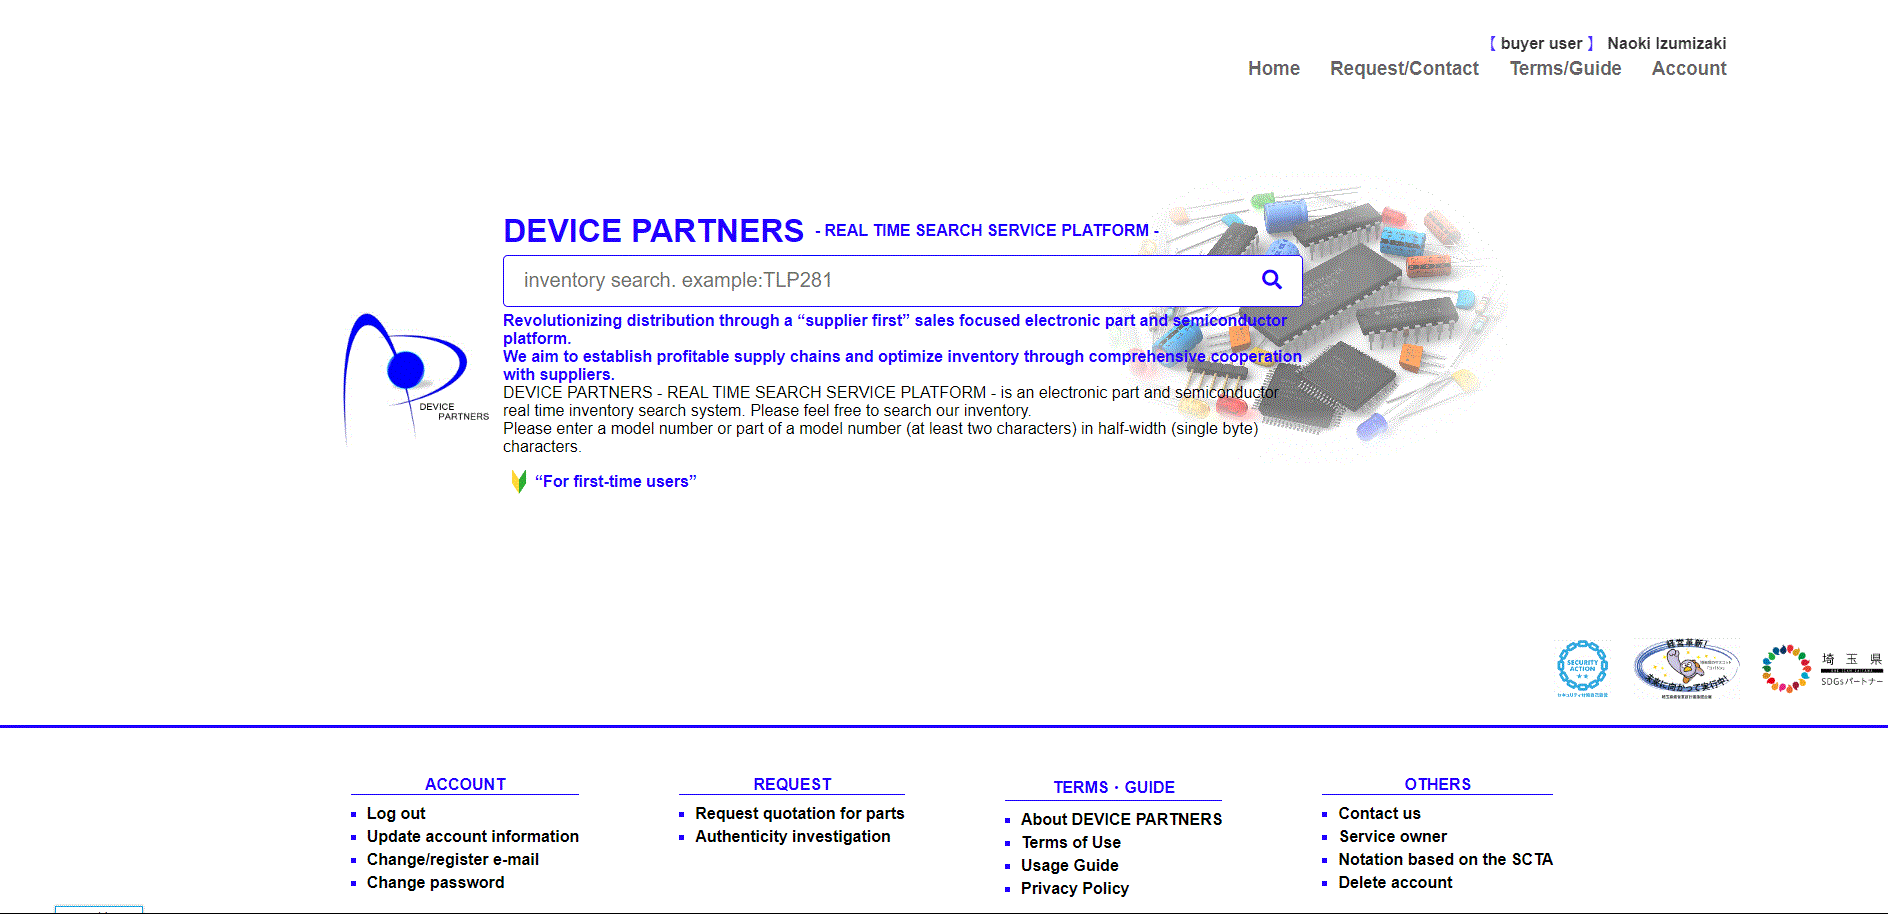Open Notation based on the SCTA

click(x=1446, y=859)
